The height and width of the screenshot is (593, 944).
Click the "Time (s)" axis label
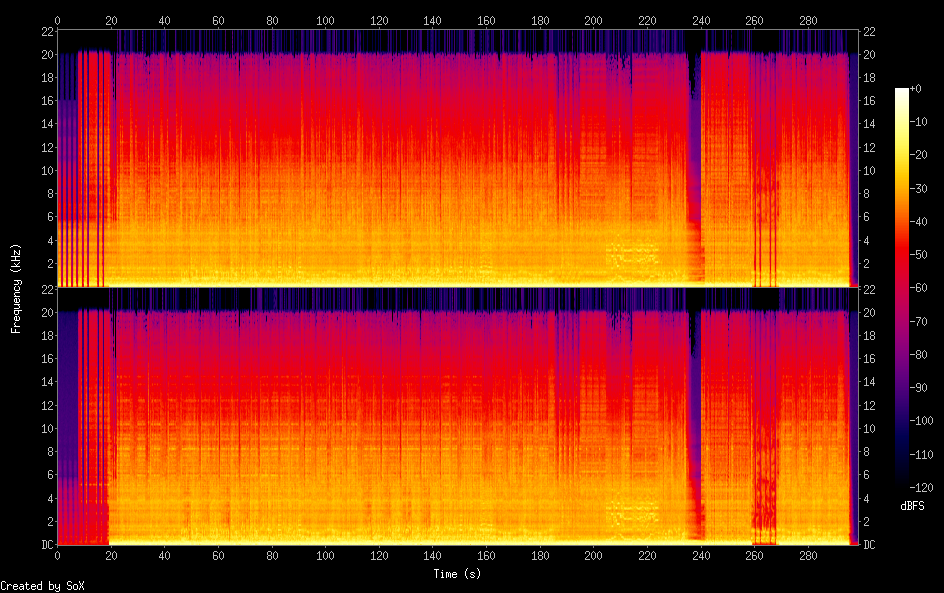tap(458, 574)
